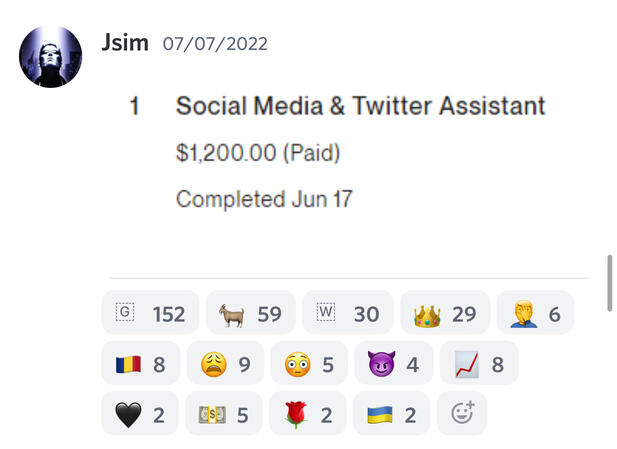Click the 07/07/2022 message timestamp
Screen dimensions: 617x449
click(x=215, y=44)
